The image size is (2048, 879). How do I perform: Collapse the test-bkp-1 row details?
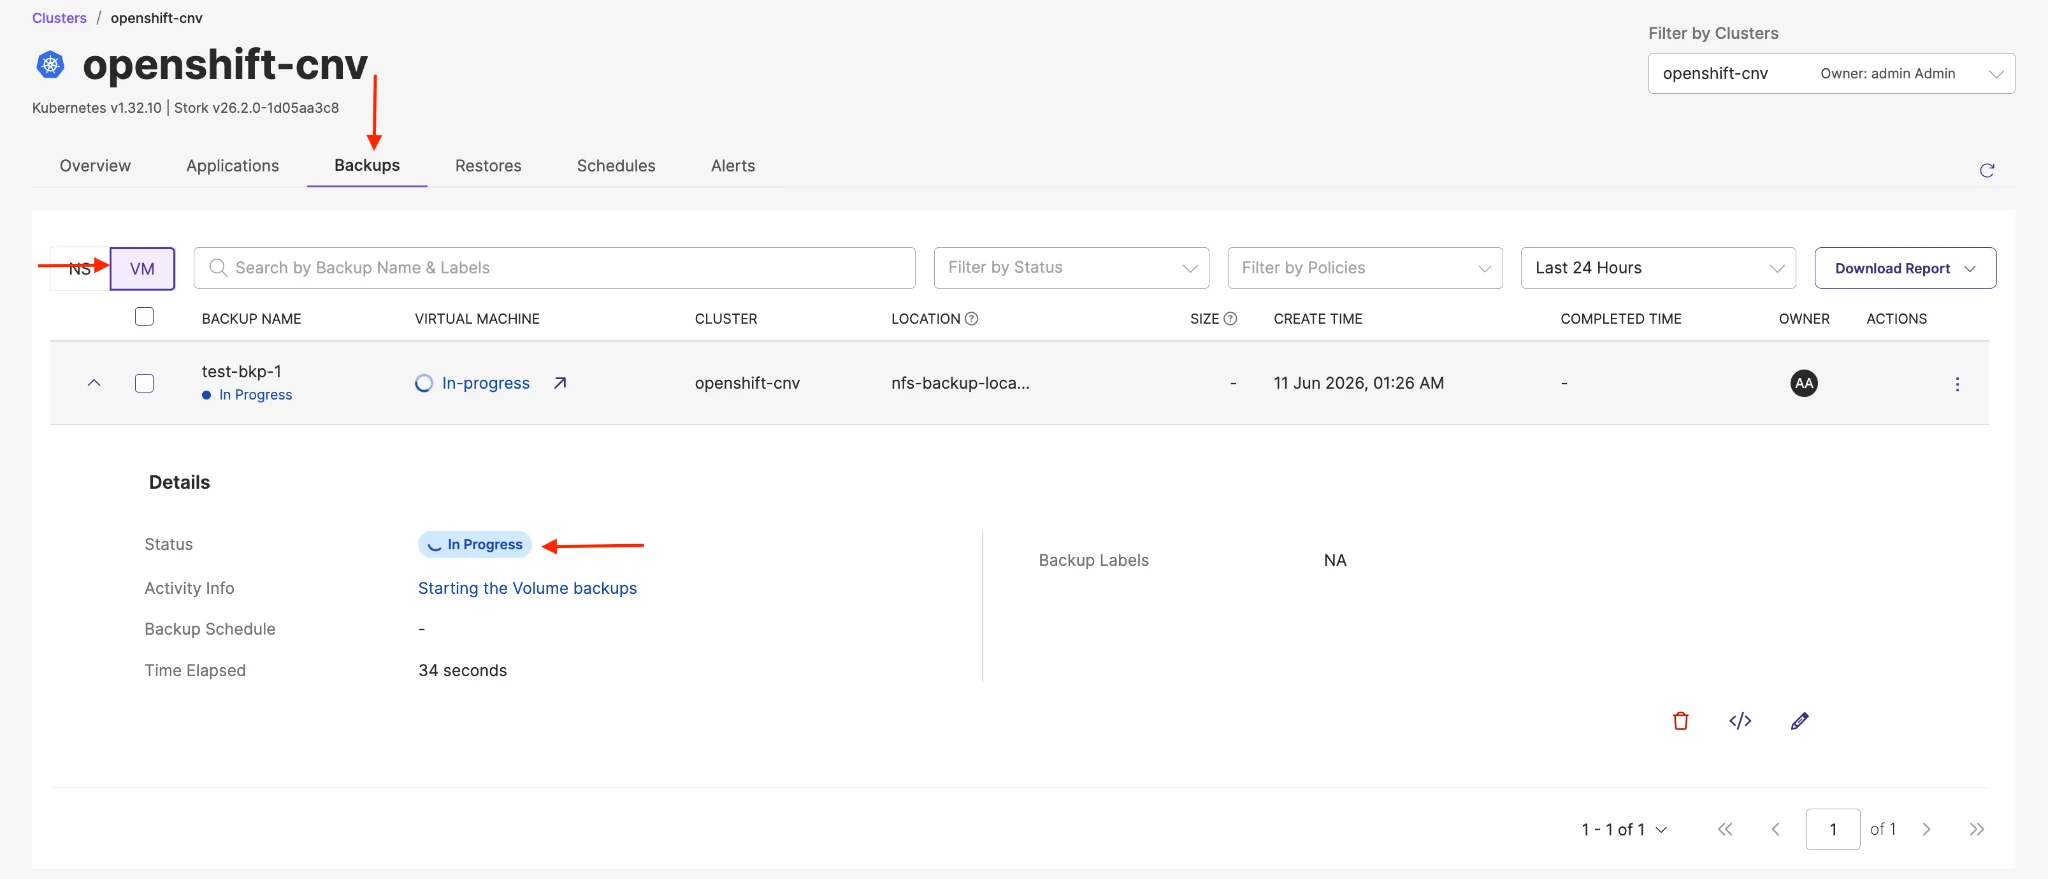(x=94, y=383)
